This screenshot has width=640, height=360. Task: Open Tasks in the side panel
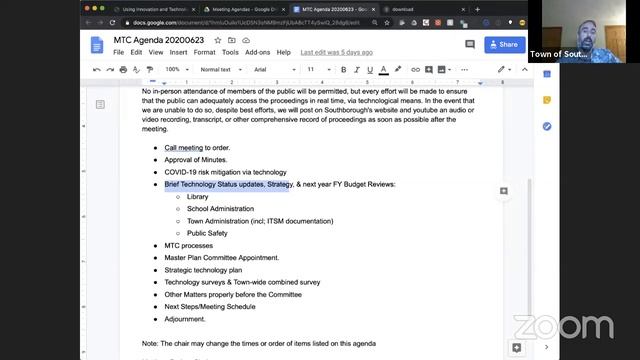(x=547, y=126)
